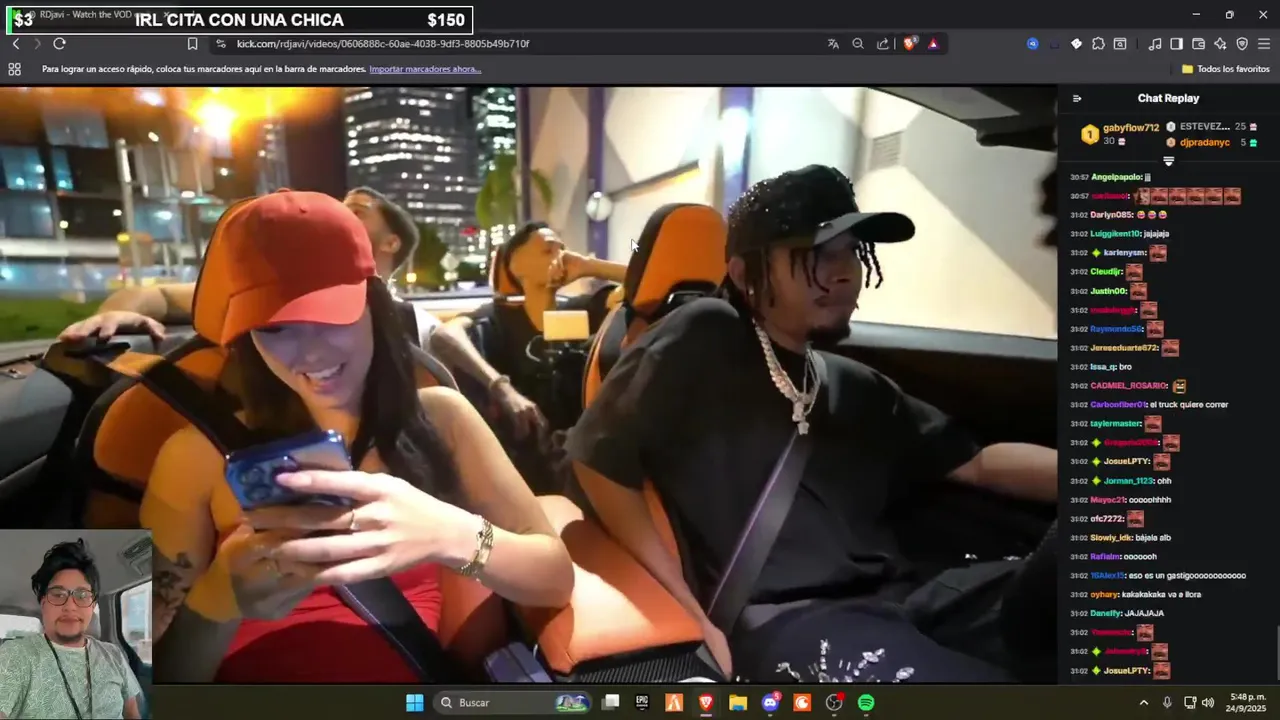Viewport: 1280px width, 720px height.
Task: Click the browser forward arrow
Action: point(37,44)
